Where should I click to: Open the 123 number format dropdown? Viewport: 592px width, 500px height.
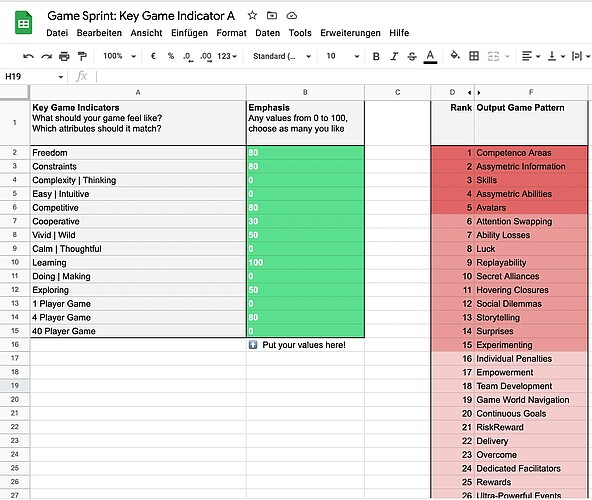[227, 56]
